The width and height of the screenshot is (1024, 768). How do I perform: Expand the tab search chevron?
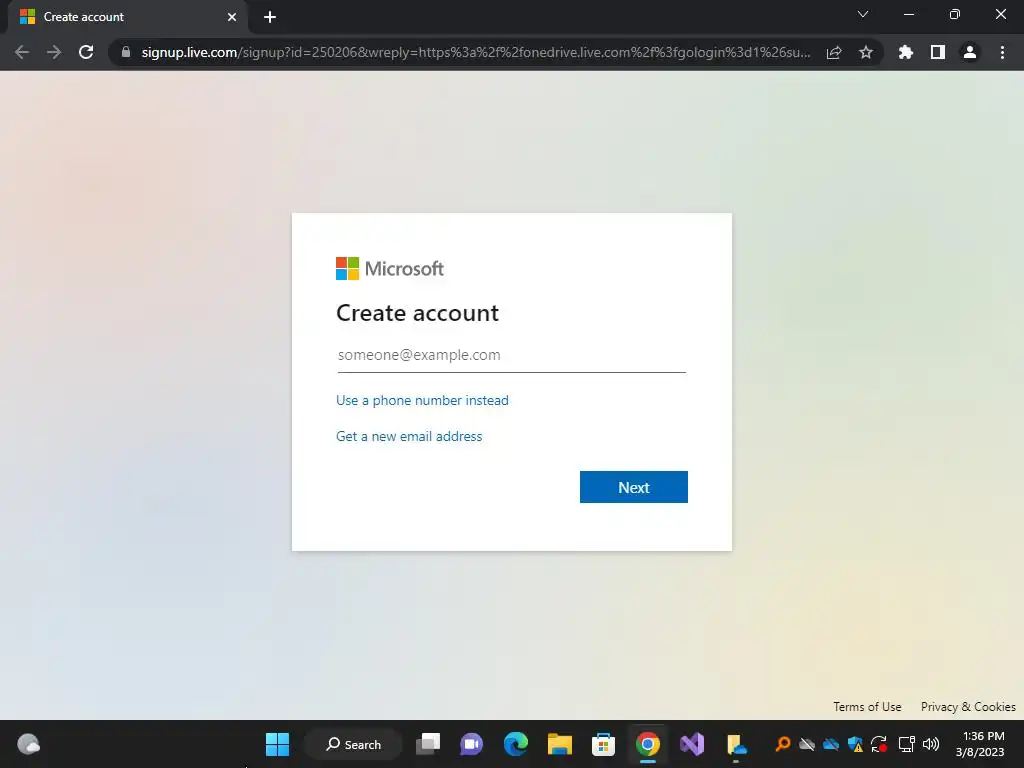point(863,14)
